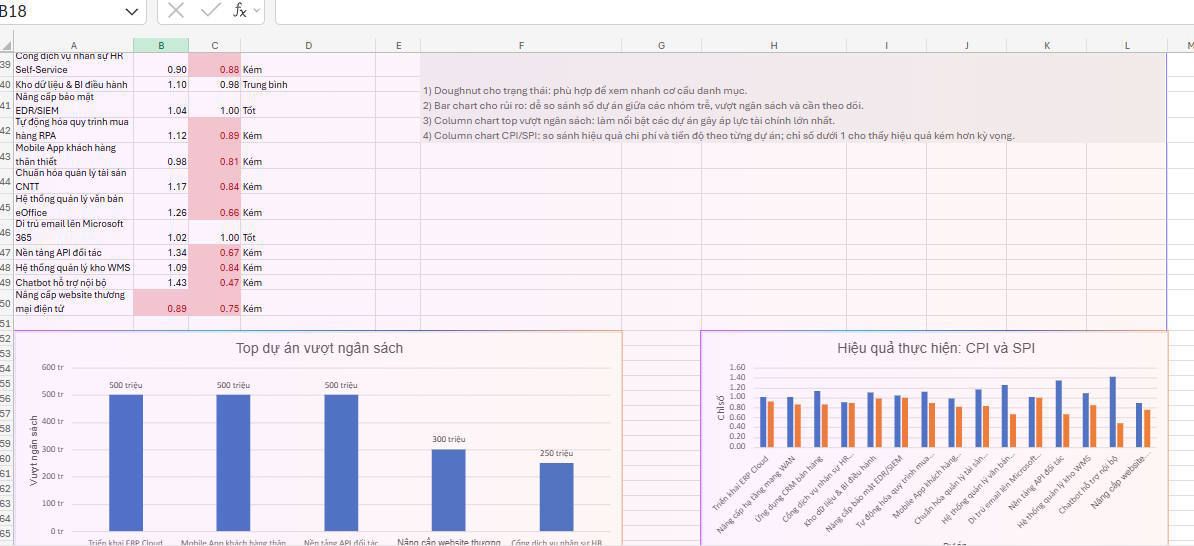The image size is (1194, 546).
Task: Select the 'Trung bình' status cell
Action: coord(308,85)
